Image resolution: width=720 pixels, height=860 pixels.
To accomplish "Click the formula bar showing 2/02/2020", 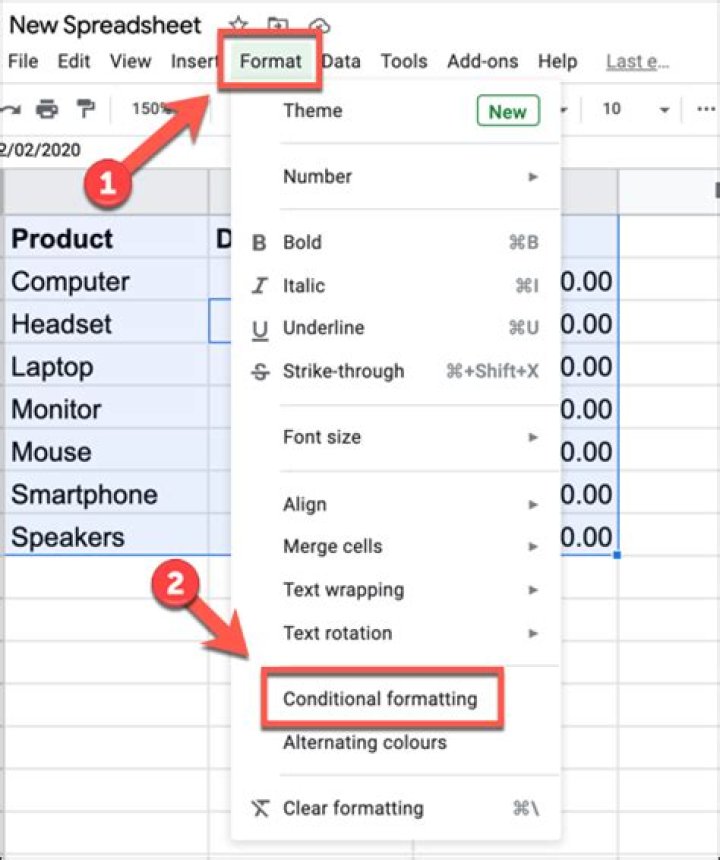I will pyautogui.click(x=41, y=150).
